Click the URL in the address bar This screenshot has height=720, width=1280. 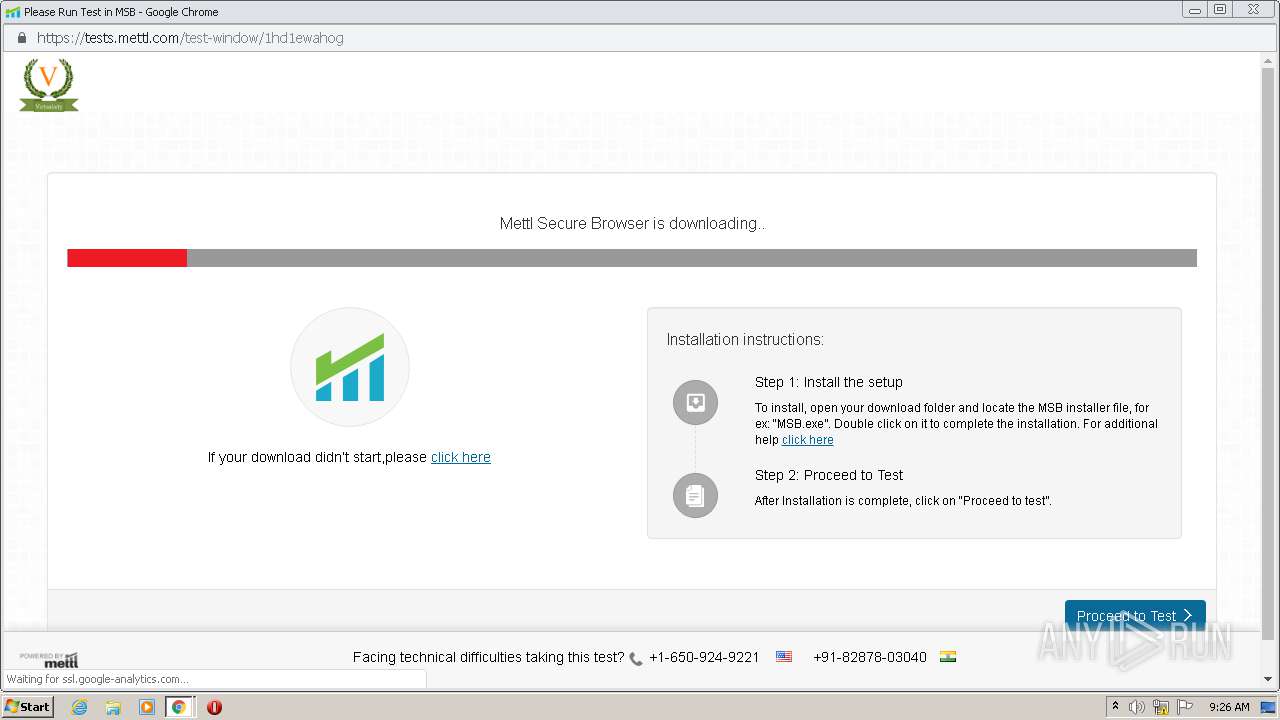[x=190, y=38]
